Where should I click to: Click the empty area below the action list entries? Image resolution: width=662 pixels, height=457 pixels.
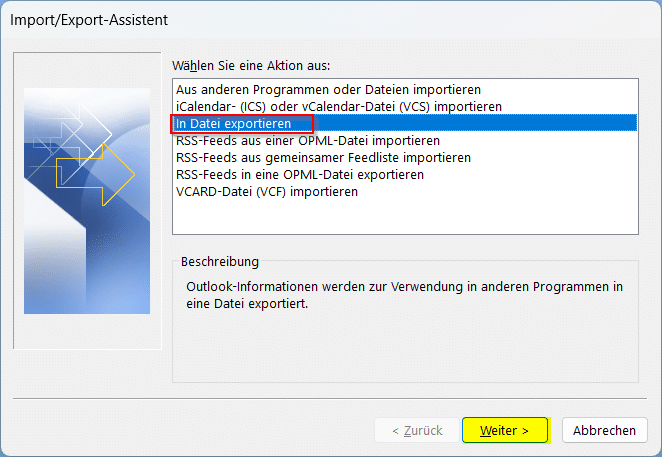pos(404,216)
